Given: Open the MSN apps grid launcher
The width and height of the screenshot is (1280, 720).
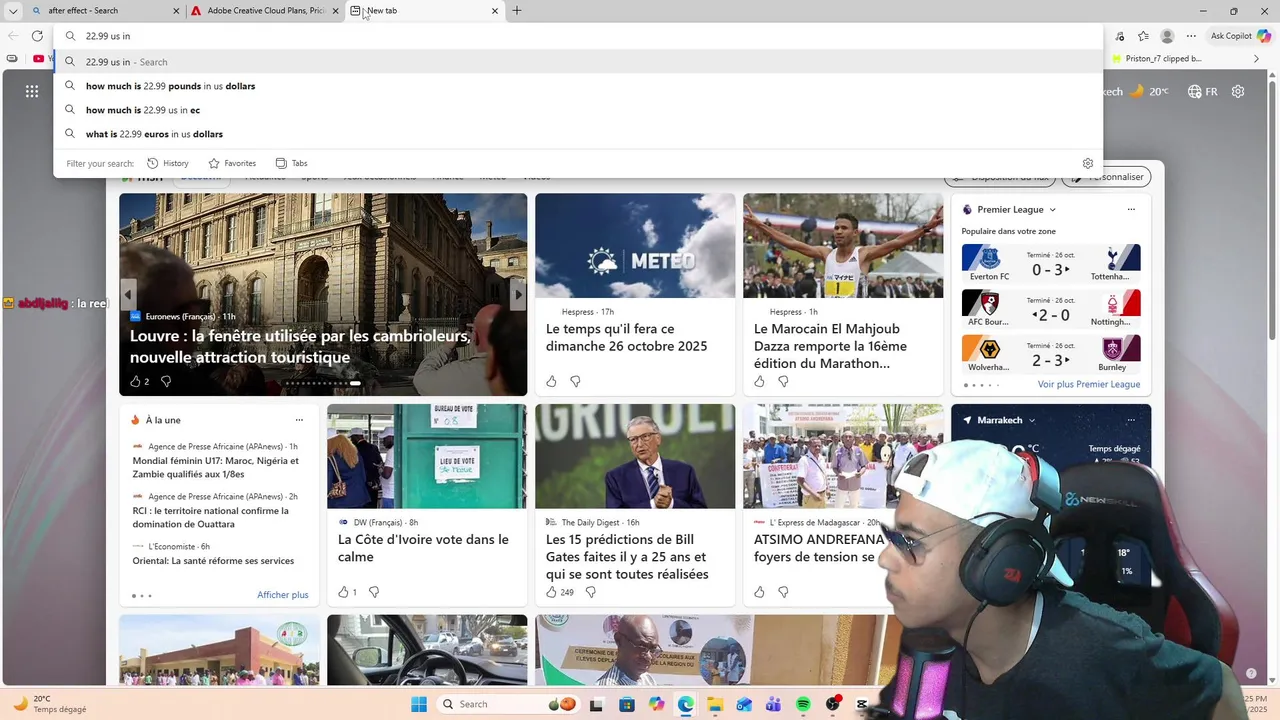Looking at the screenshot, I should coord(32,91).
